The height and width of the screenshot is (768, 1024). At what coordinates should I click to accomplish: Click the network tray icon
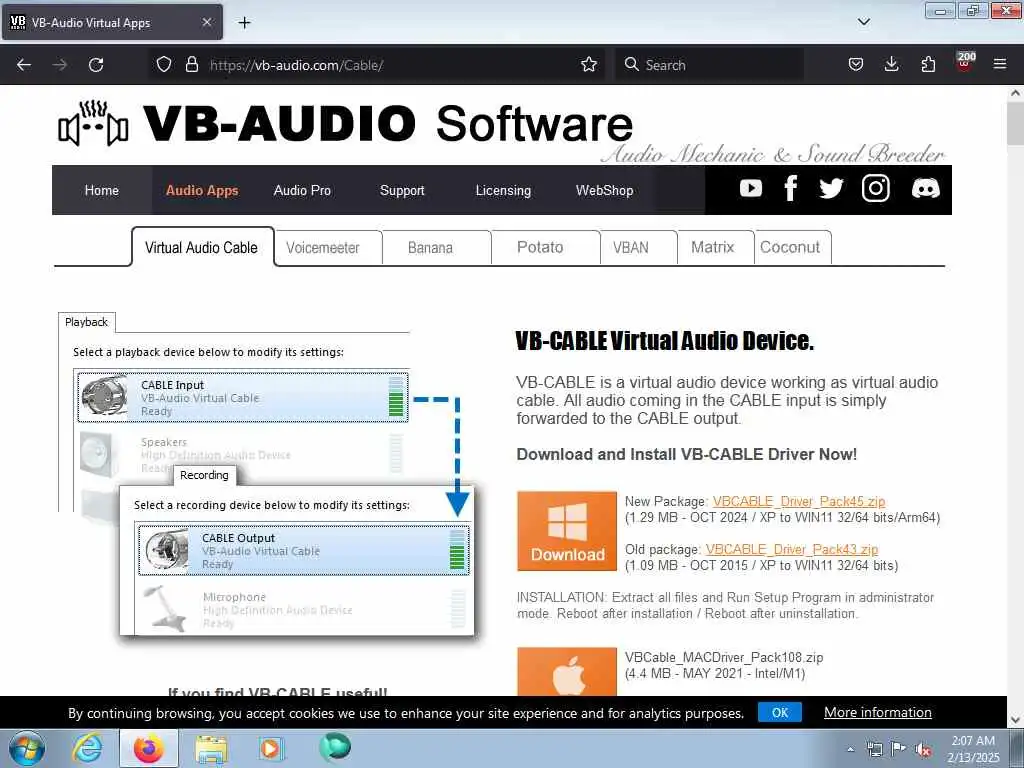tap(874, 750)
